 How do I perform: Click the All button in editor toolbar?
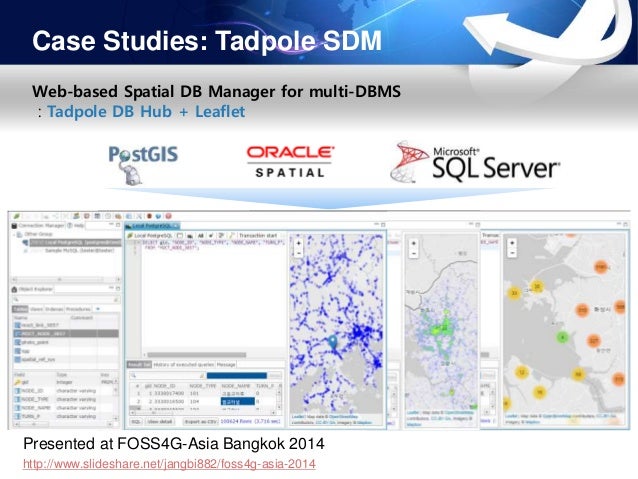tap(200, 236)
